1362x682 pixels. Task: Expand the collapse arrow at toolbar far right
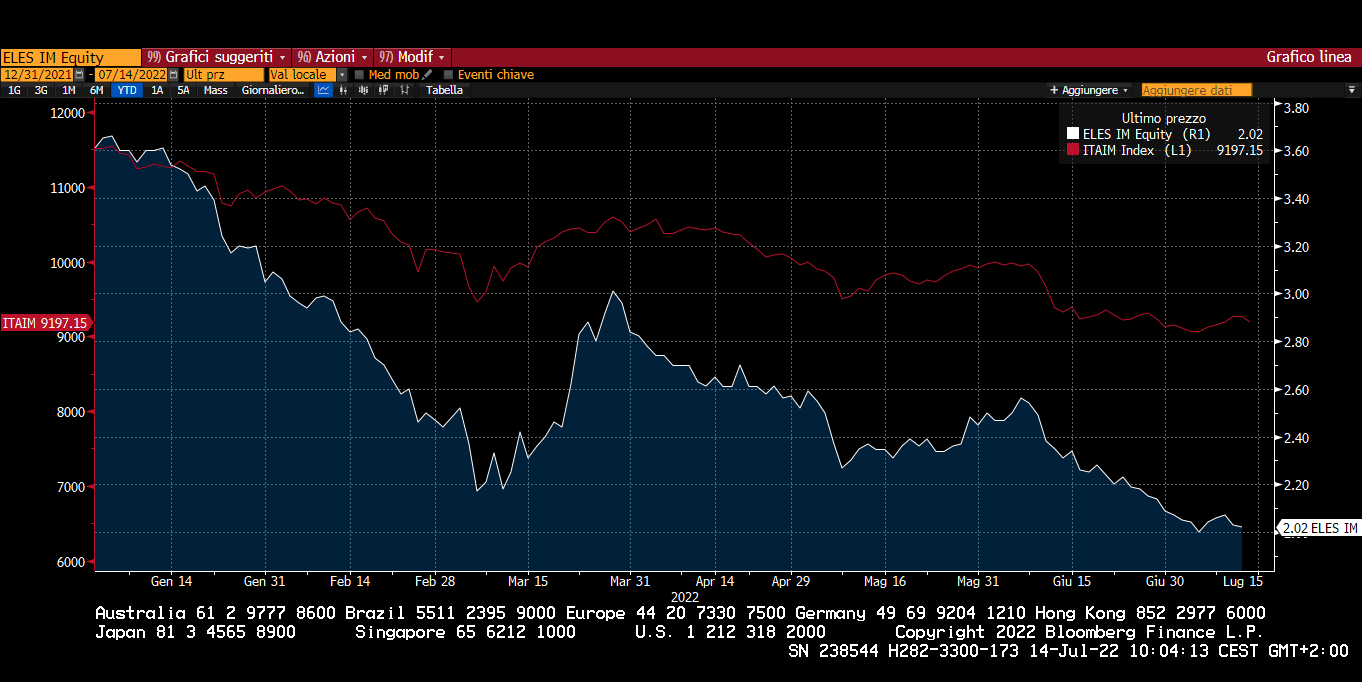[1352, 90]
